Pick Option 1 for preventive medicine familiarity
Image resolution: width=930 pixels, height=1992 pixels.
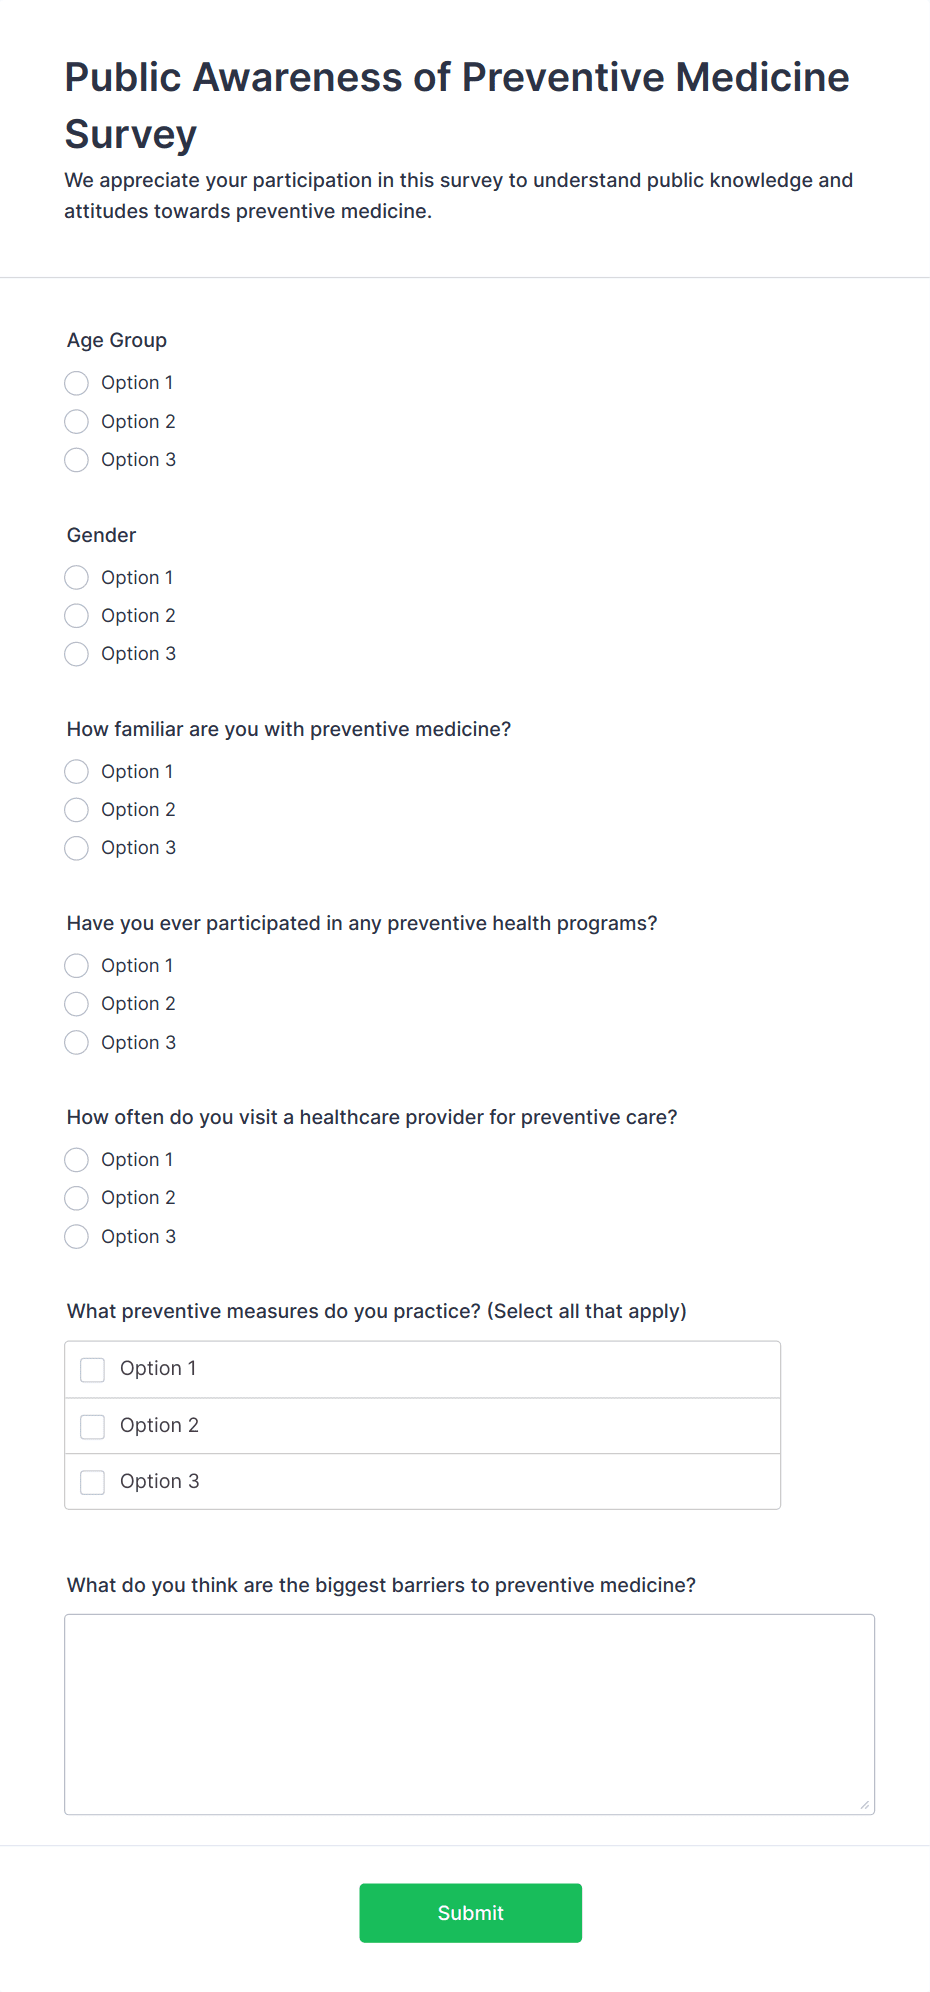tap(77, 772)
